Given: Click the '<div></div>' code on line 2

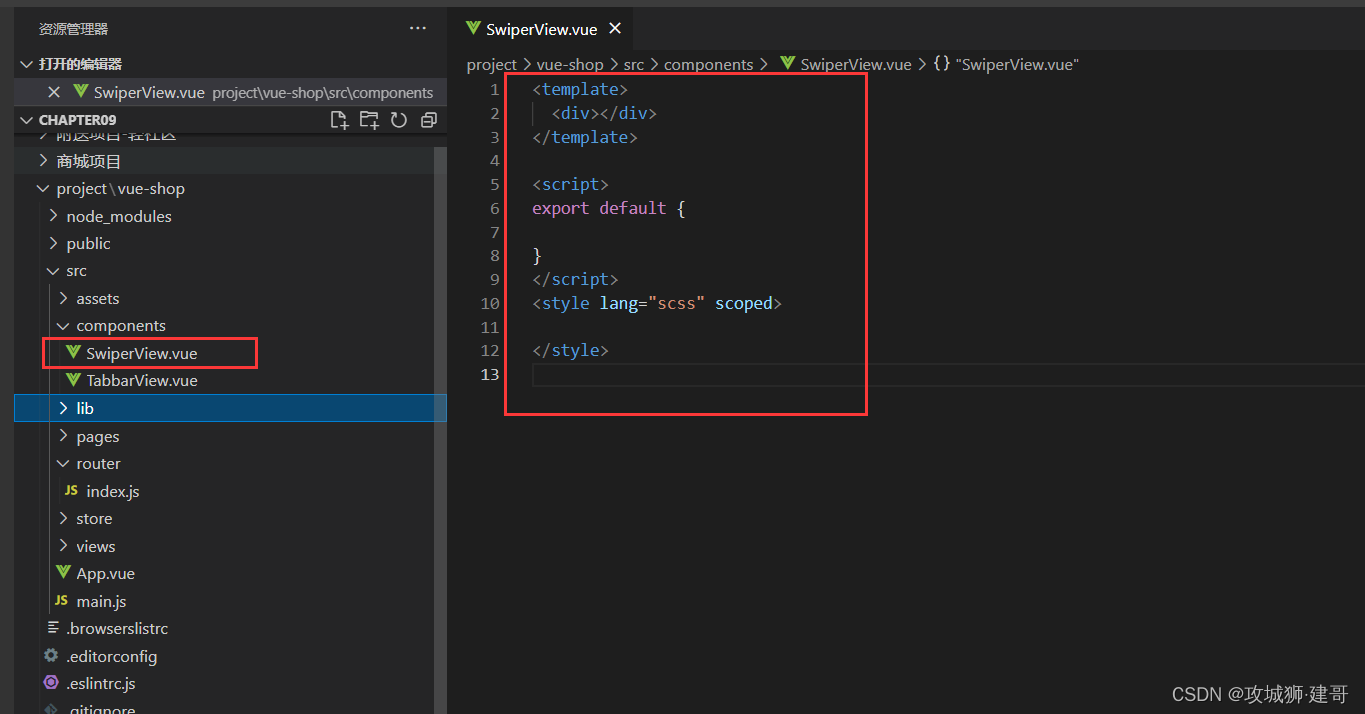Looking at the screenshot, I should [x=604, y=113].
